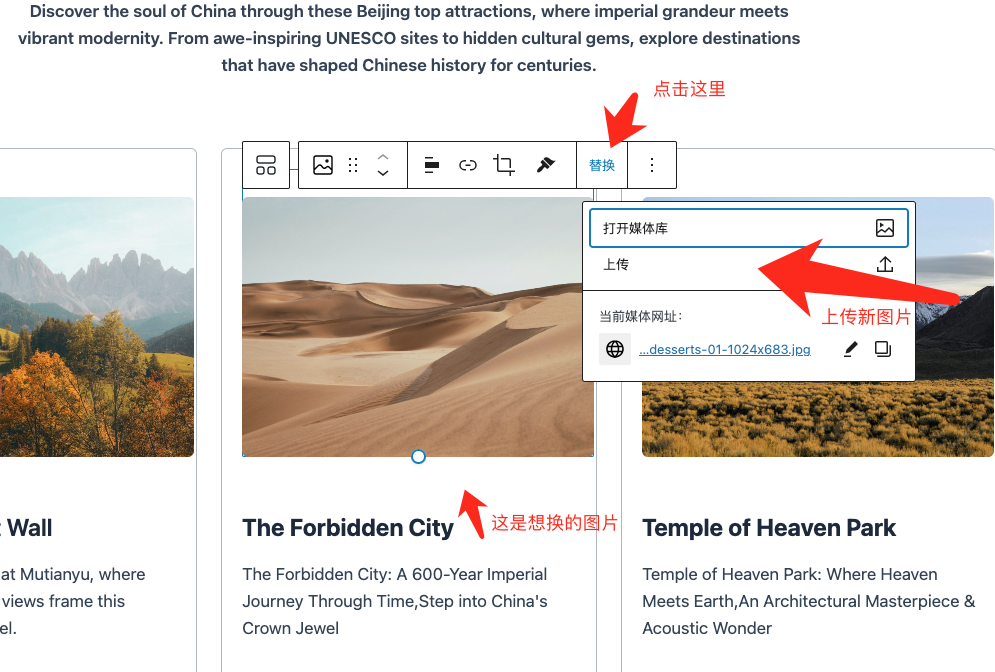
Task: Click the Temple of Heaven Park heading
Action: click(768, 527)
